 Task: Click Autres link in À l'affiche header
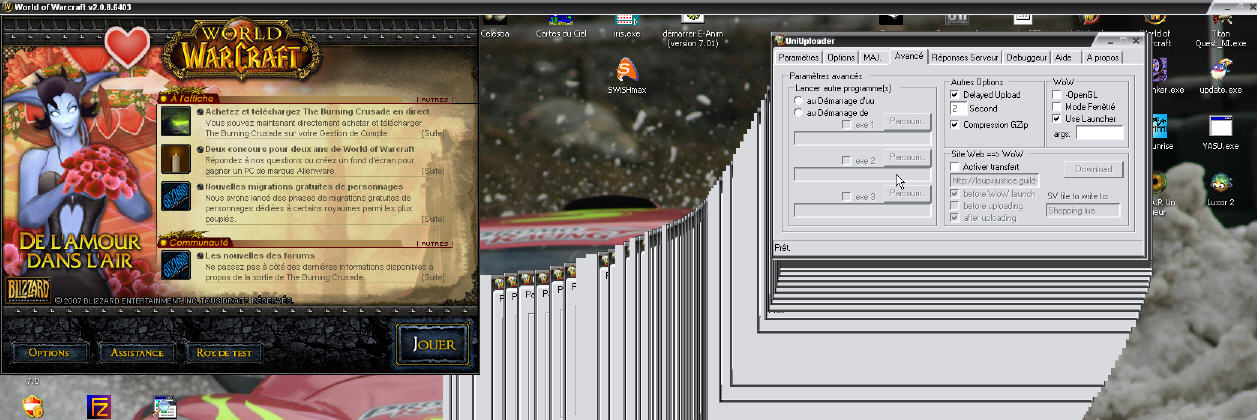[434, 100]
